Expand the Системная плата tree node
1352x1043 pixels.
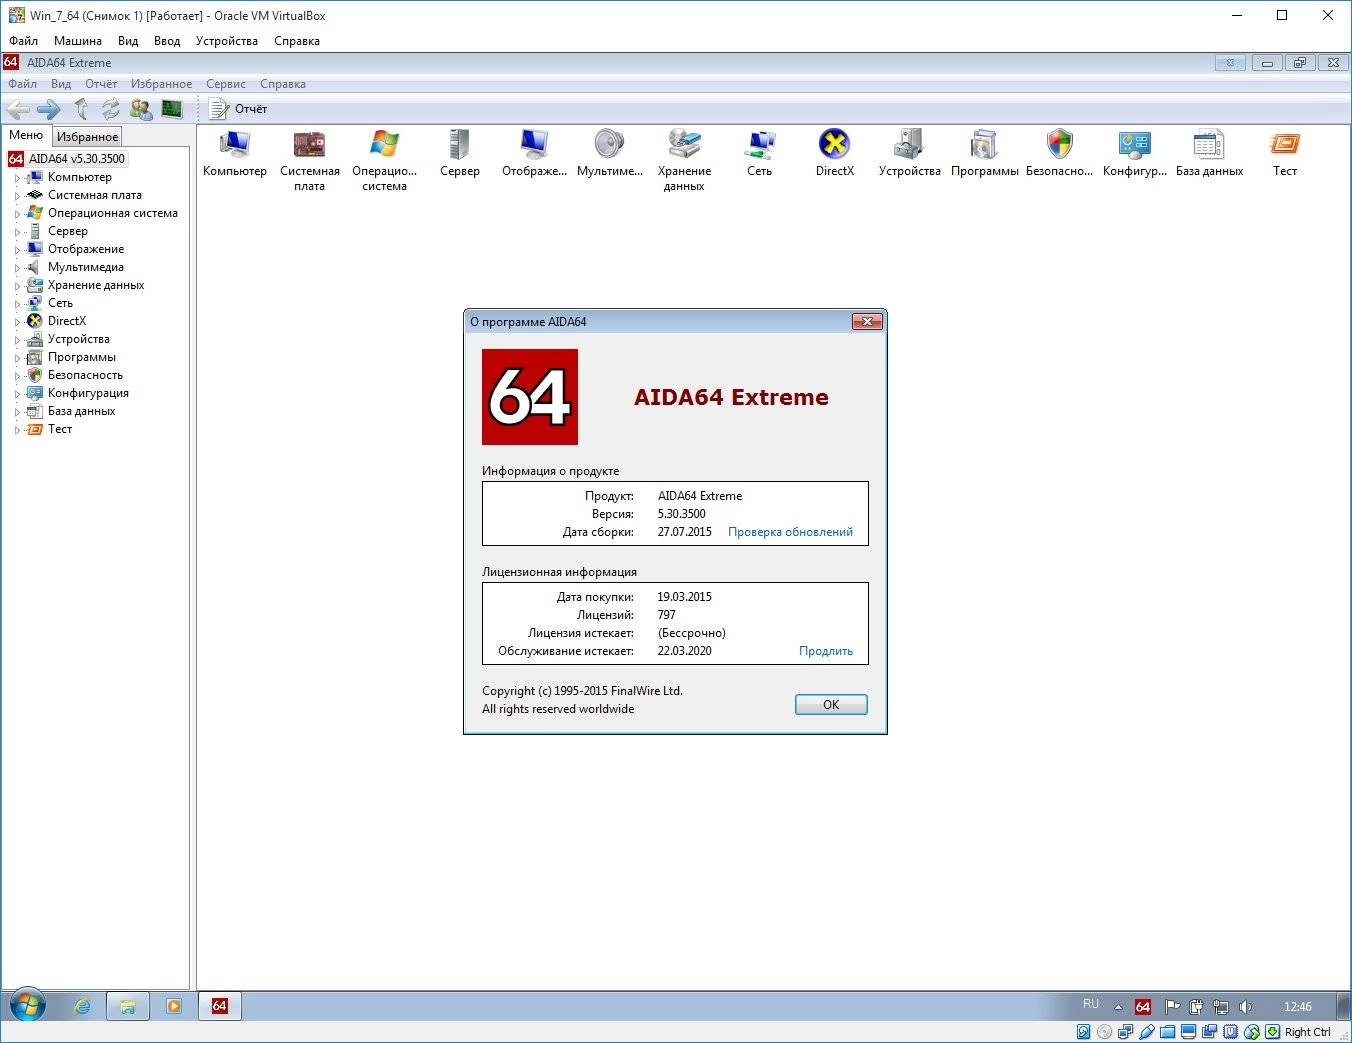pyautogui.click(x=17, y=196)
